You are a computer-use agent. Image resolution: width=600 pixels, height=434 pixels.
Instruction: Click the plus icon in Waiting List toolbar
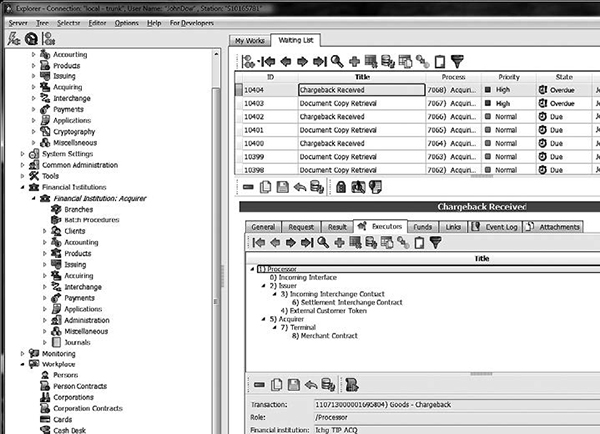click(x=355, y=61)
